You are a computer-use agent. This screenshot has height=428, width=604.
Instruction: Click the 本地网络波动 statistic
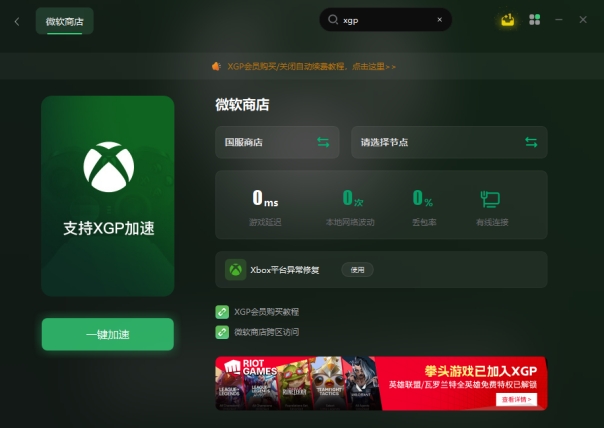(x=350, y=208)
